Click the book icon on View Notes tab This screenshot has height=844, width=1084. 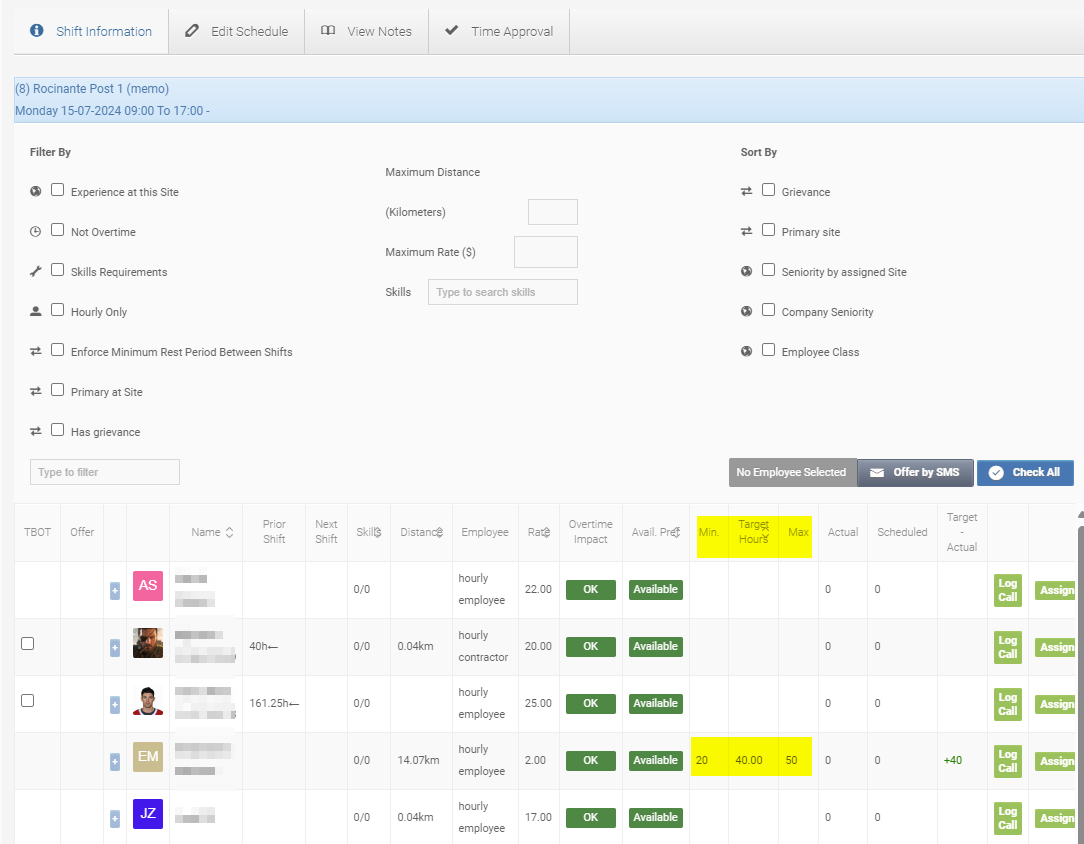tap(328, 31)
